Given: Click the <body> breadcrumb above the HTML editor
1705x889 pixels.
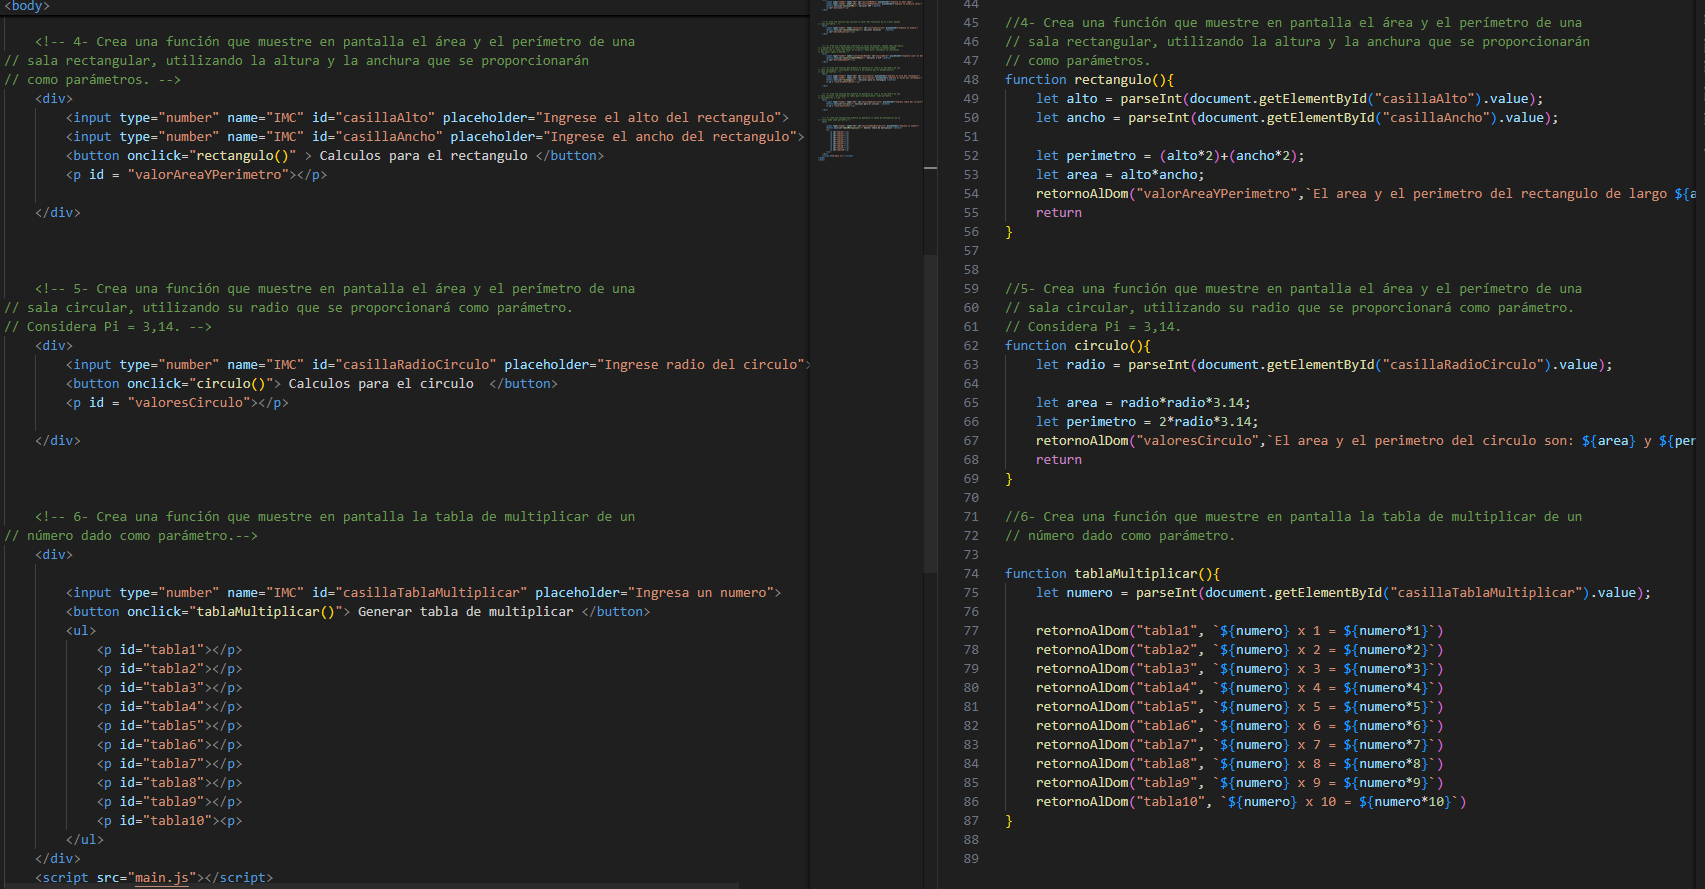Looking at the screenshot, I should (x=27, y=6).
